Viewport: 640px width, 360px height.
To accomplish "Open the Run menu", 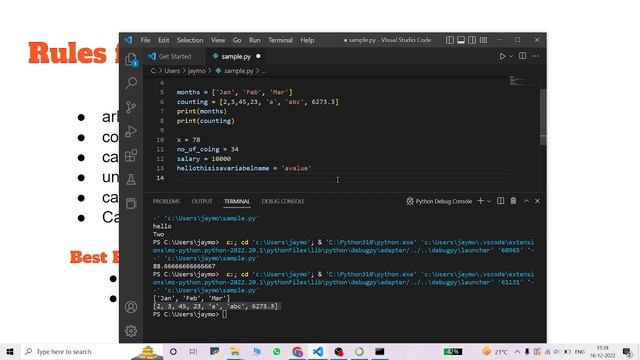I will pos(255,40).
